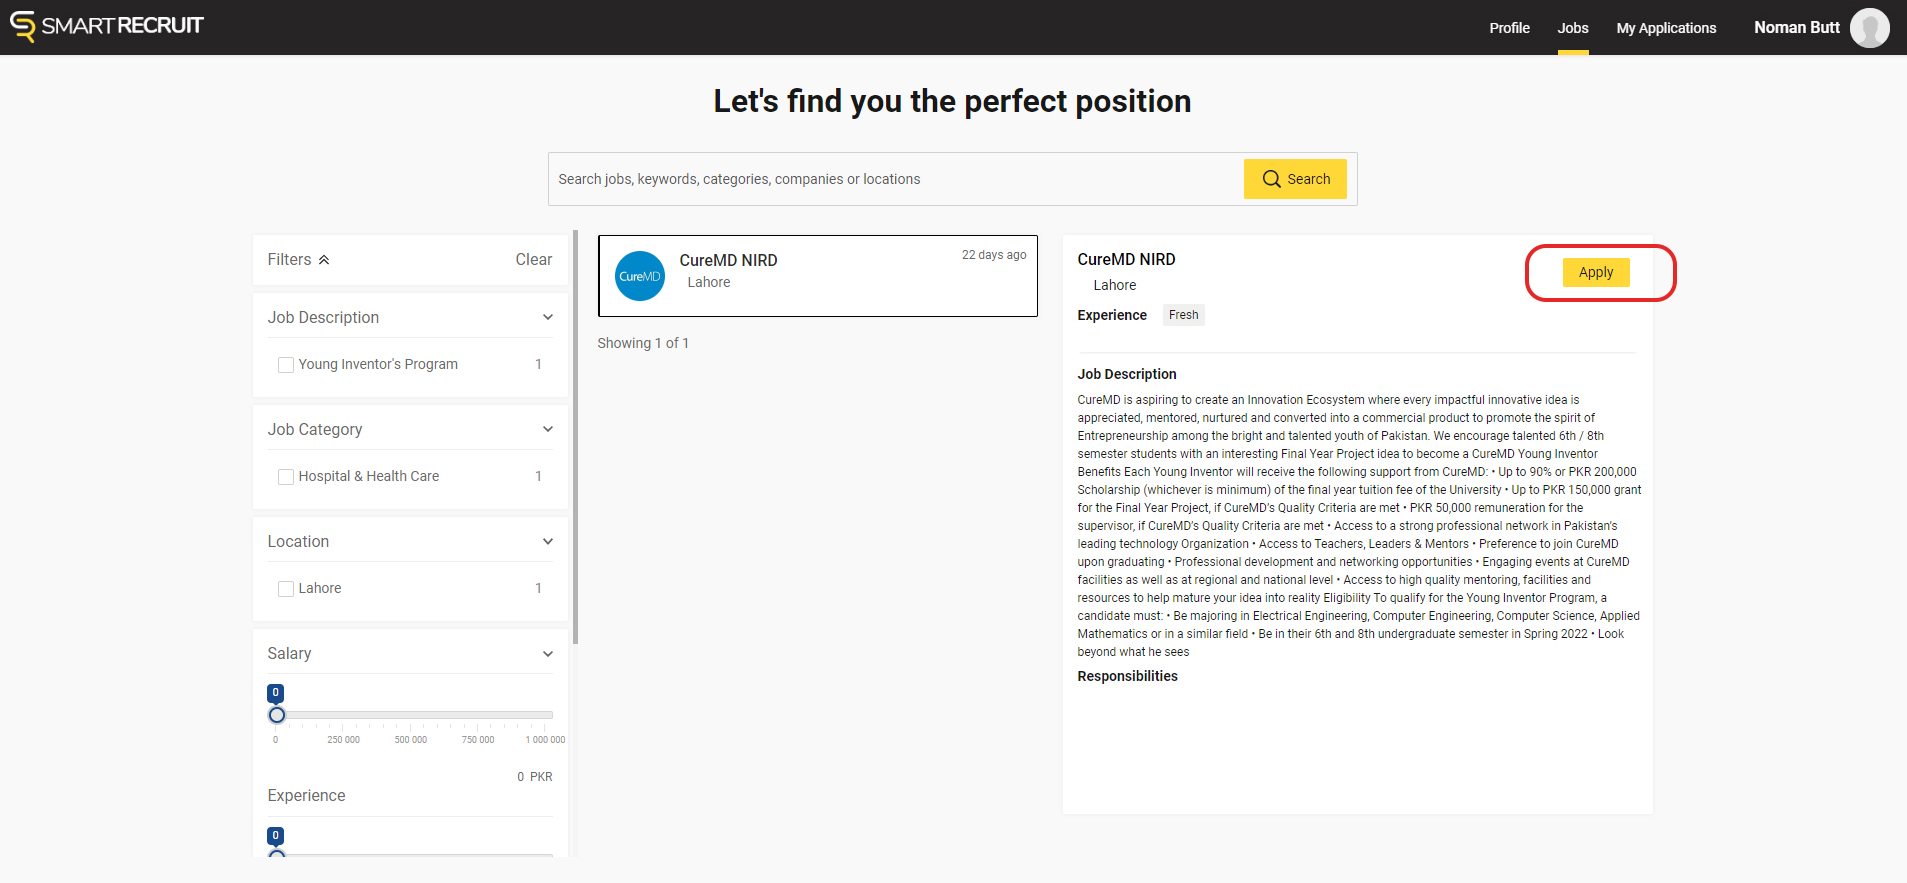Click the magnifier Search button
The image size is (1907, 883).
1295,179
